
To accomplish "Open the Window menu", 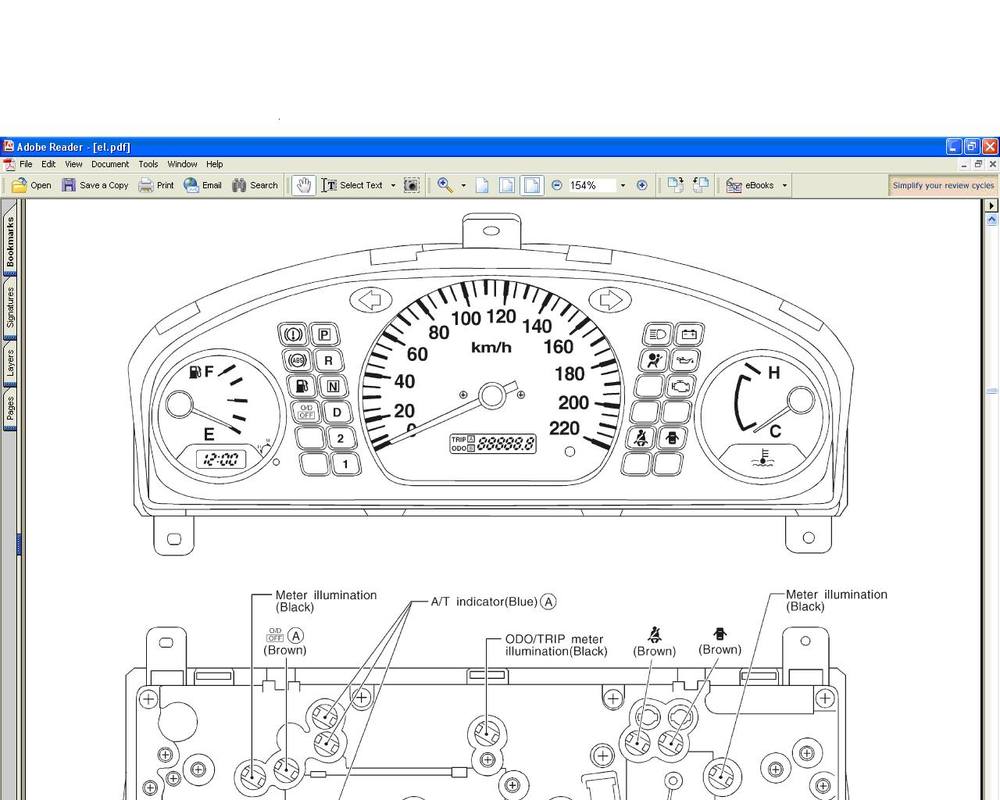I will pos(182,164).
